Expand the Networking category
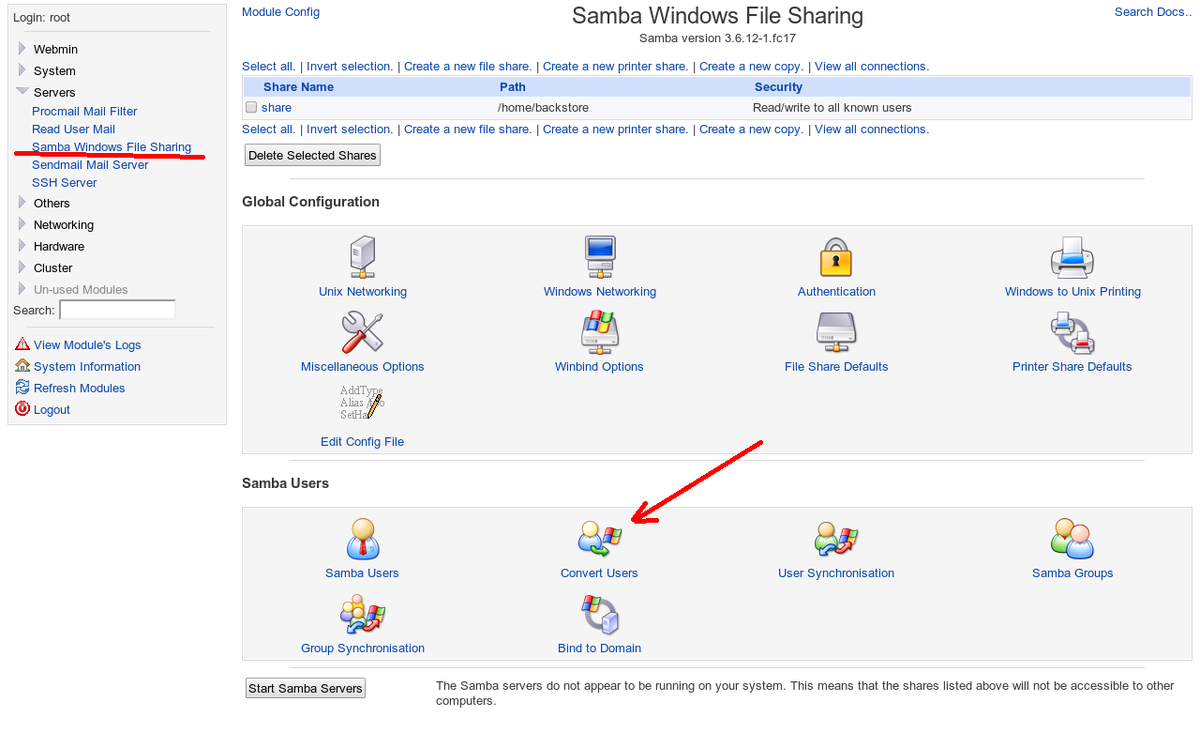This screenshot has width=1200, height=748. click(x=23, y=224)
